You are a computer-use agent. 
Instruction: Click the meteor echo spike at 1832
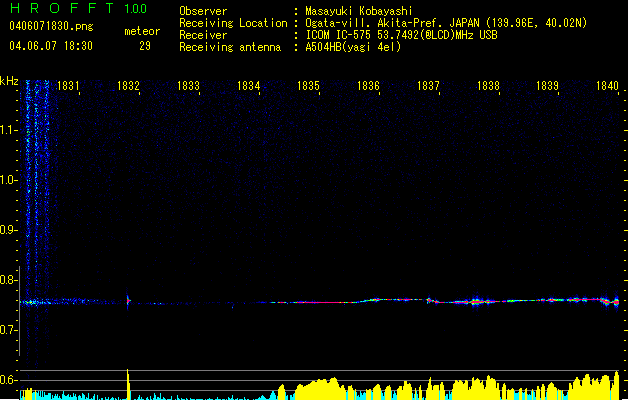(x=128, y=300)
